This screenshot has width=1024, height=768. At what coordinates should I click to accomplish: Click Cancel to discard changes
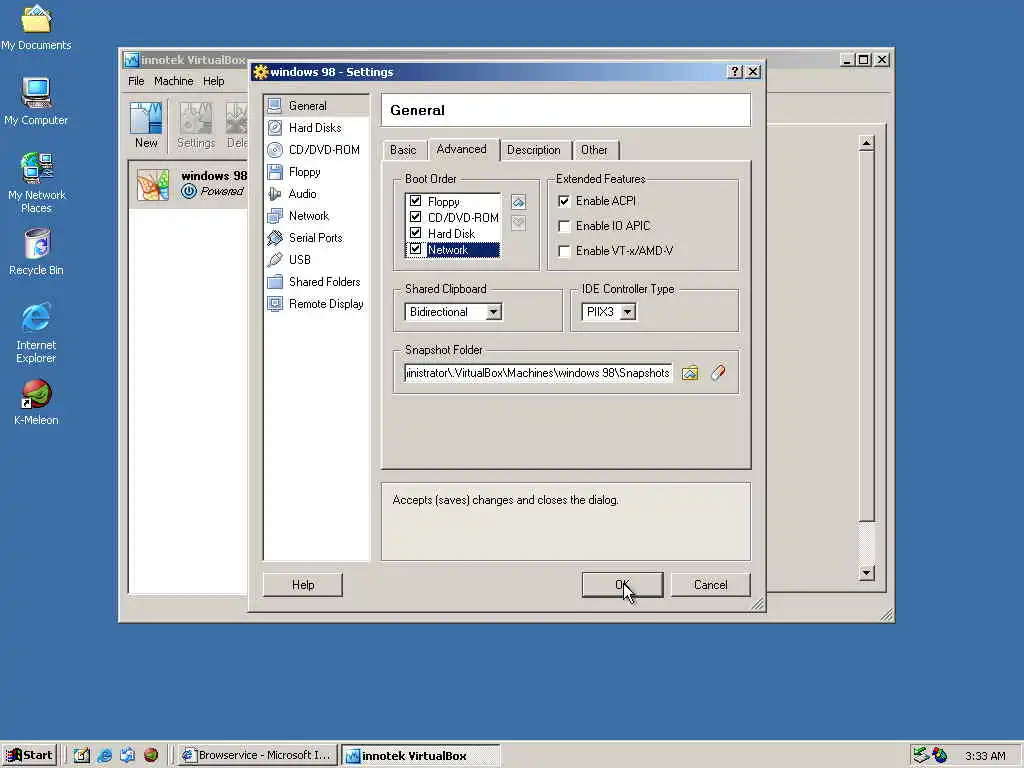pyautogui.click(x=711, y=584)
